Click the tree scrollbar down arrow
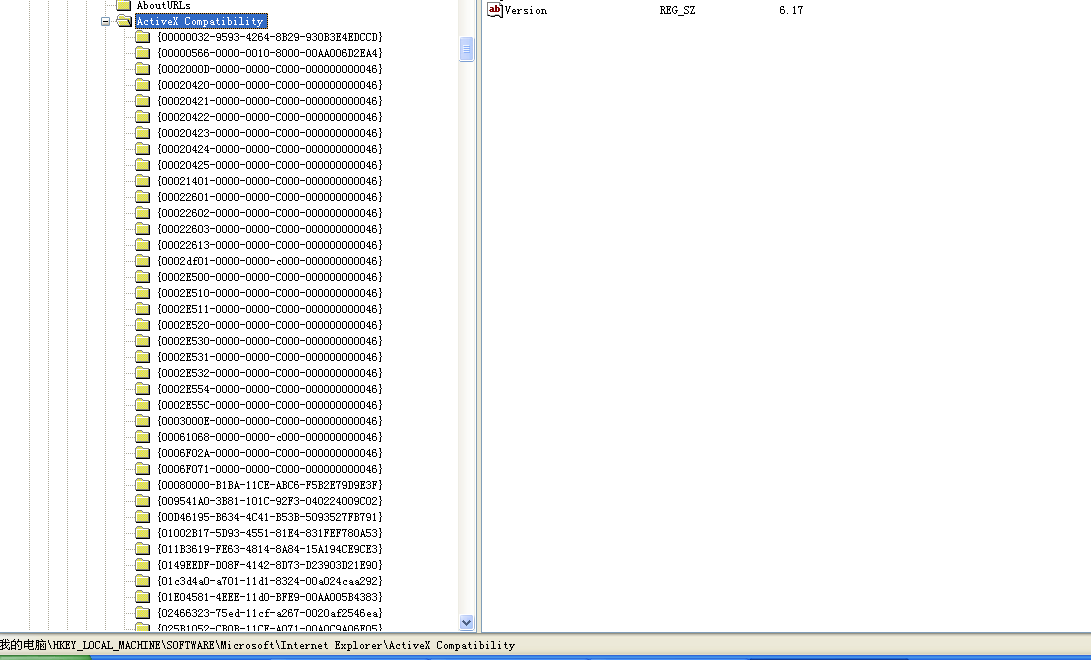The image size is (1091, 660). coord(466,621)
